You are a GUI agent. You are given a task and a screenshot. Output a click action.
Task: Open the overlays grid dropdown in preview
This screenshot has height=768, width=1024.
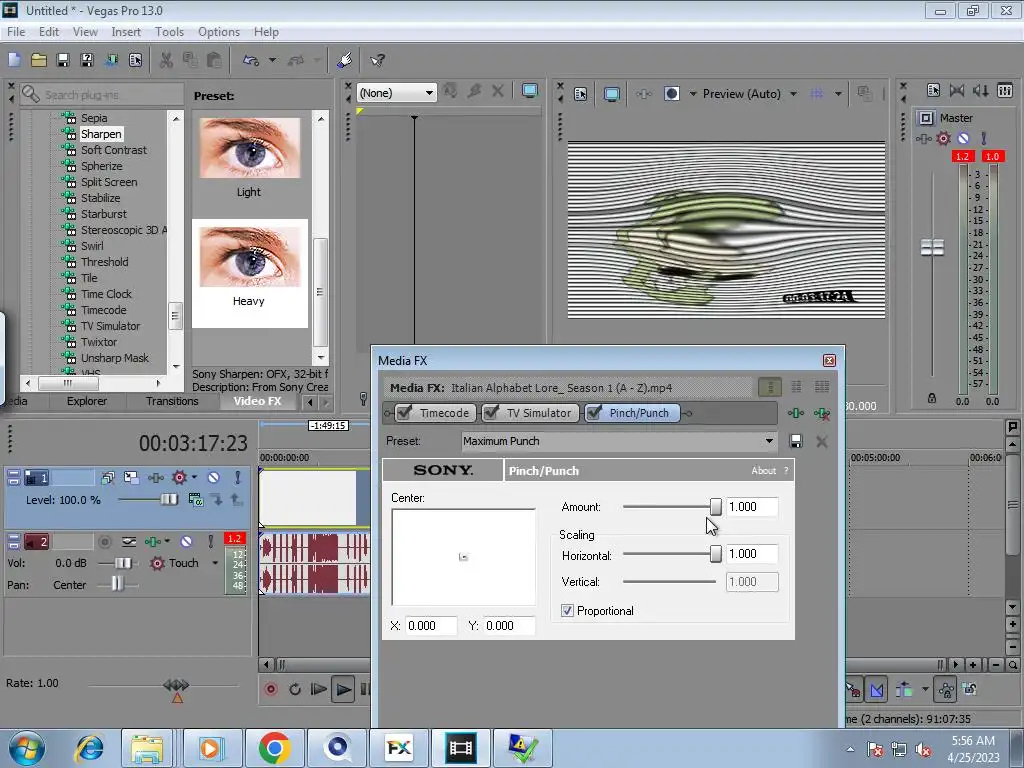pos(838,94)
